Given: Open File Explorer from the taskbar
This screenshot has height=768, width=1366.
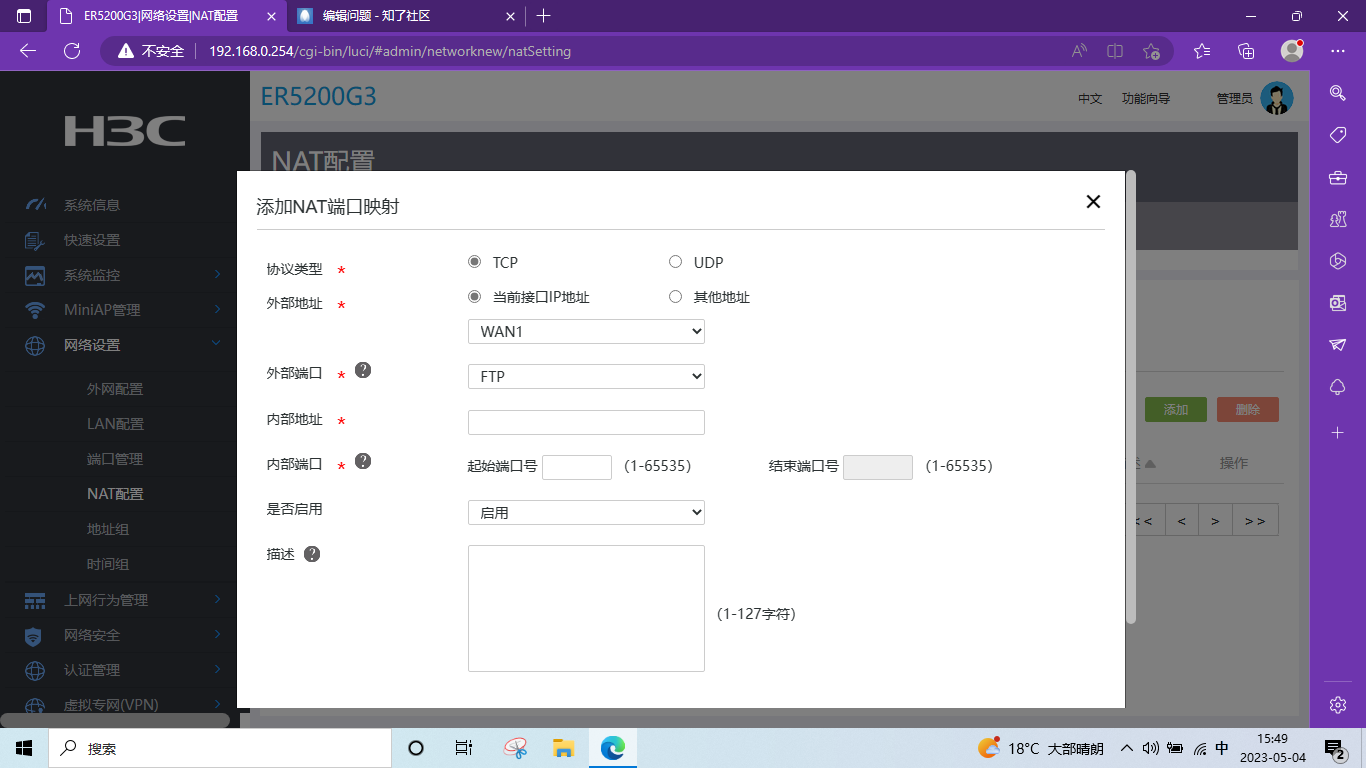Looking at the screenshot, I should tap(563, 748).
